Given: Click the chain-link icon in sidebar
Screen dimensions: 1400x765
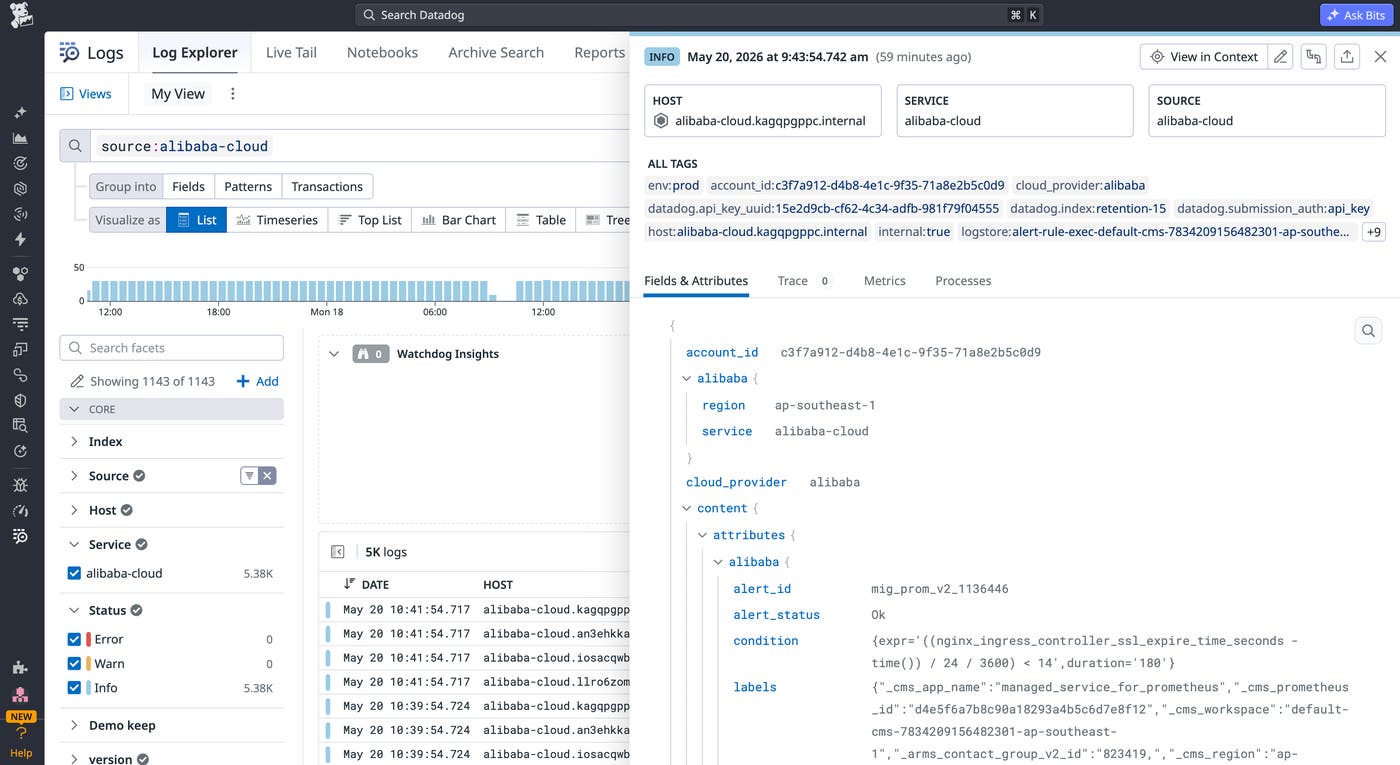Looking at the screenshot, I should (x=20, y=375).
